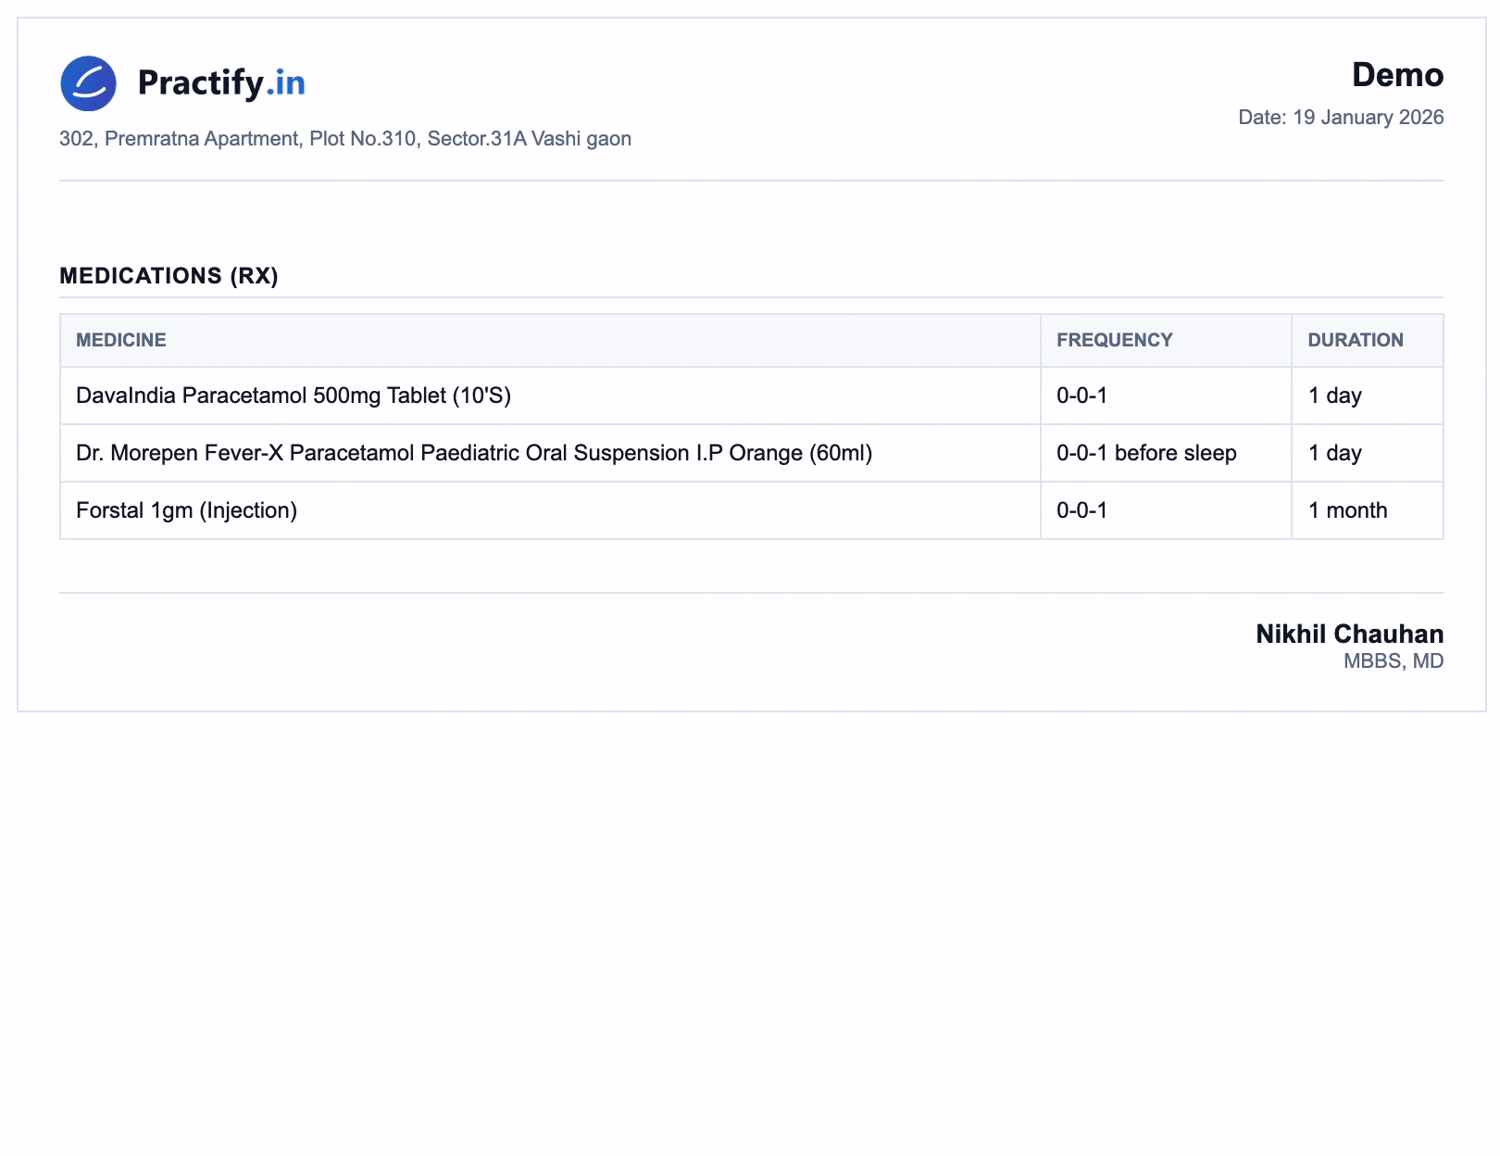Click the Duration column header
Image resolution: width=1500 pixels, height=1156 pixels.
1355,340
